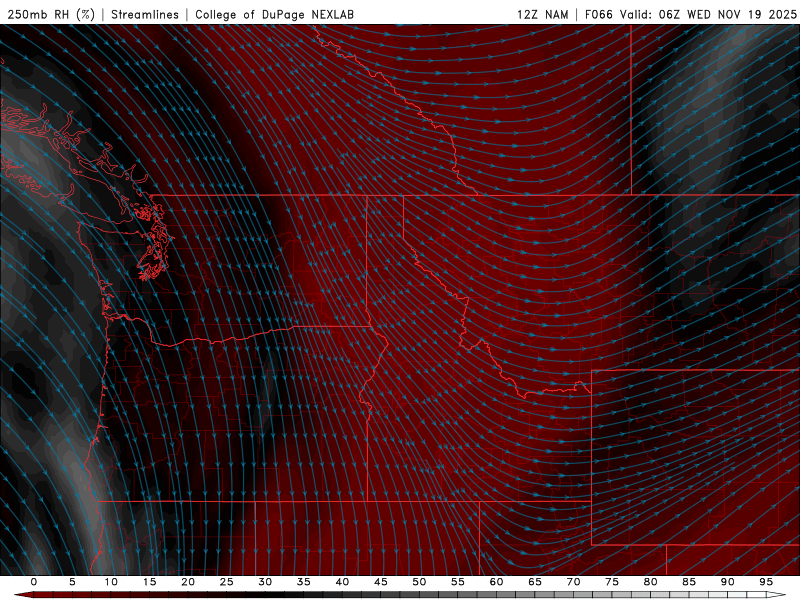Viewport: 800px width, 600px height.
Task: Click the 20 label on the color scale
Action: click(188, 582)
